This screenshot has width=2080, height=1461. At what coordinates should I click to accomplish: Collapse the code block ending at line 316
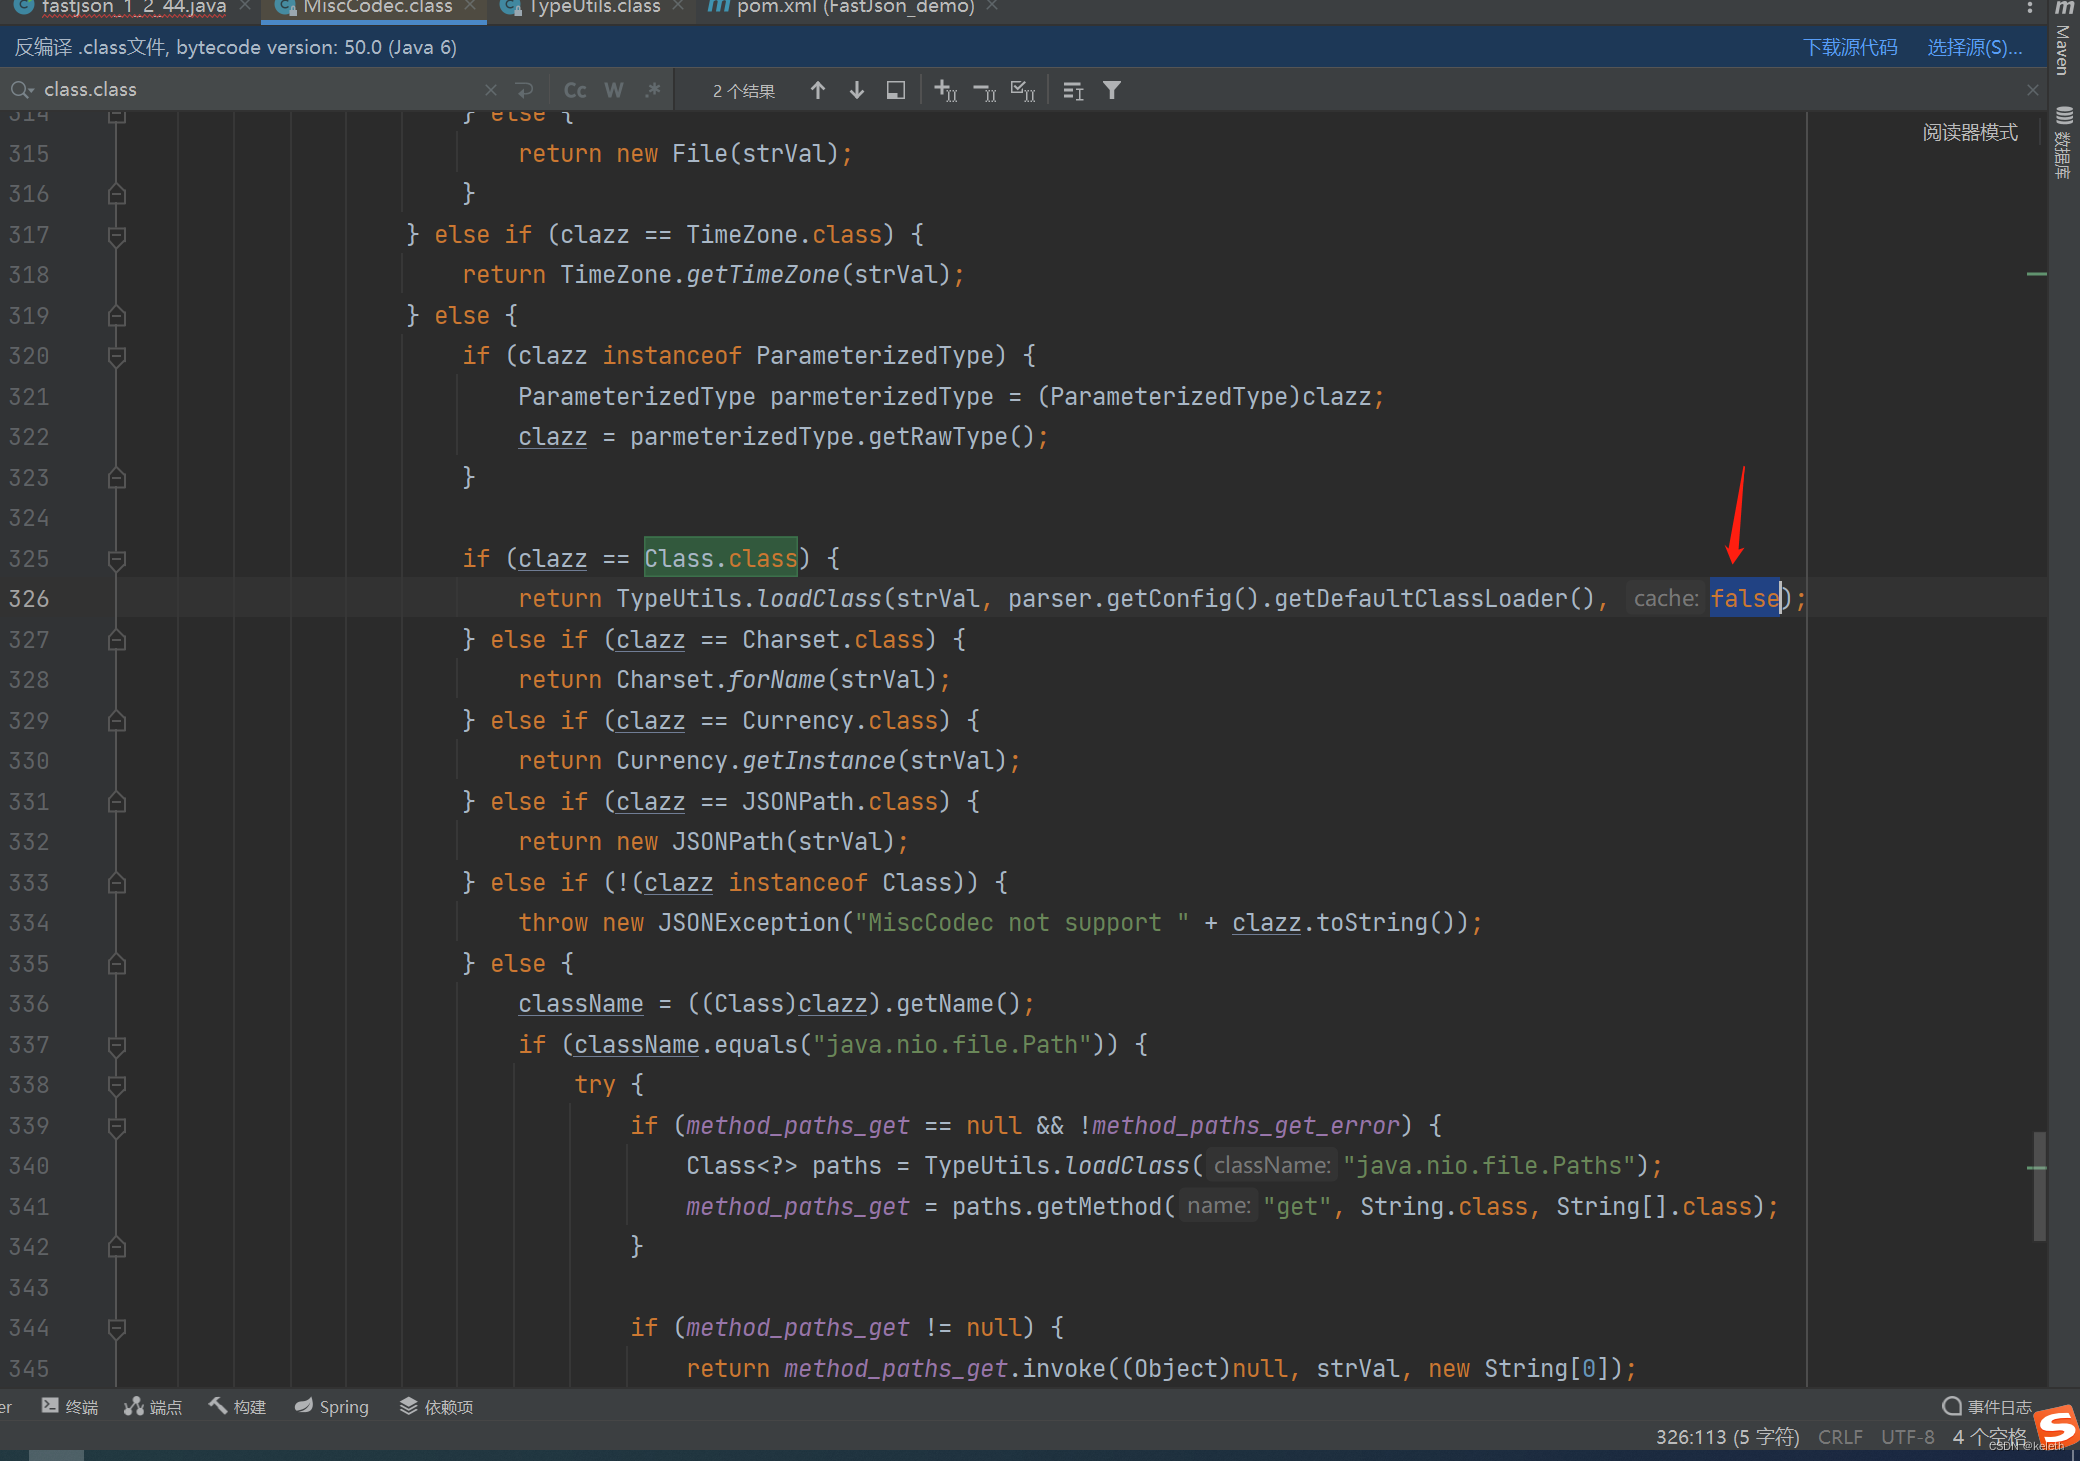pyautogui.click(x=117, y=194)
